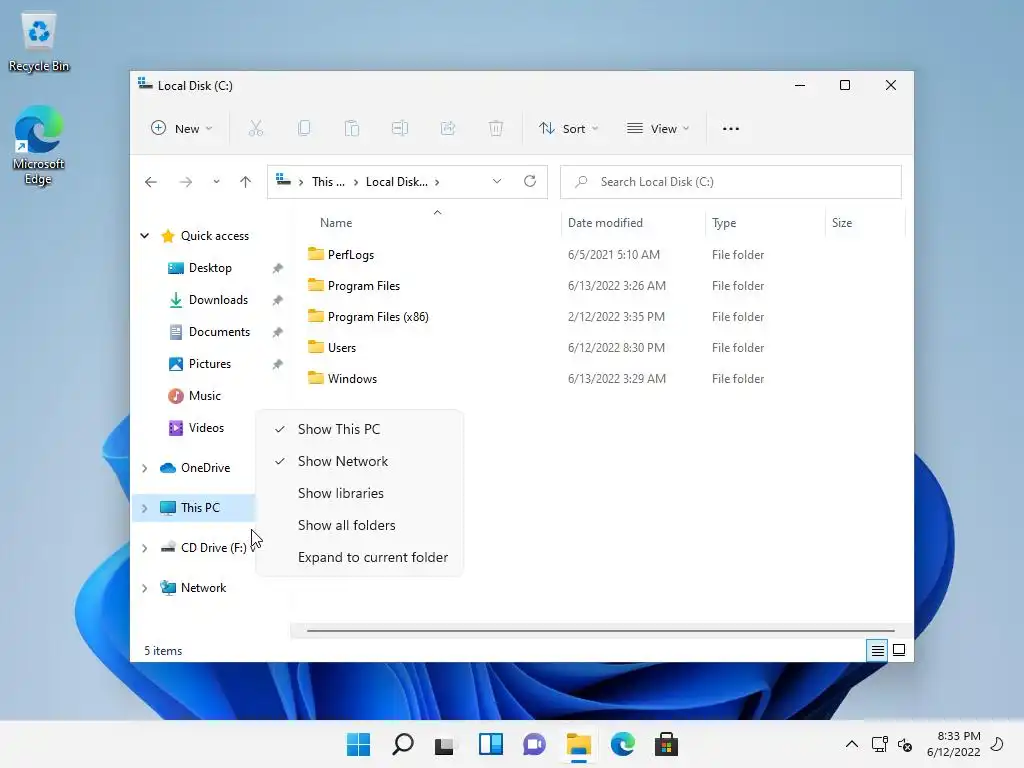1024x768 pixels.
Task: Click the PerfLogs folder icon
Action: (x=315, y=254)
